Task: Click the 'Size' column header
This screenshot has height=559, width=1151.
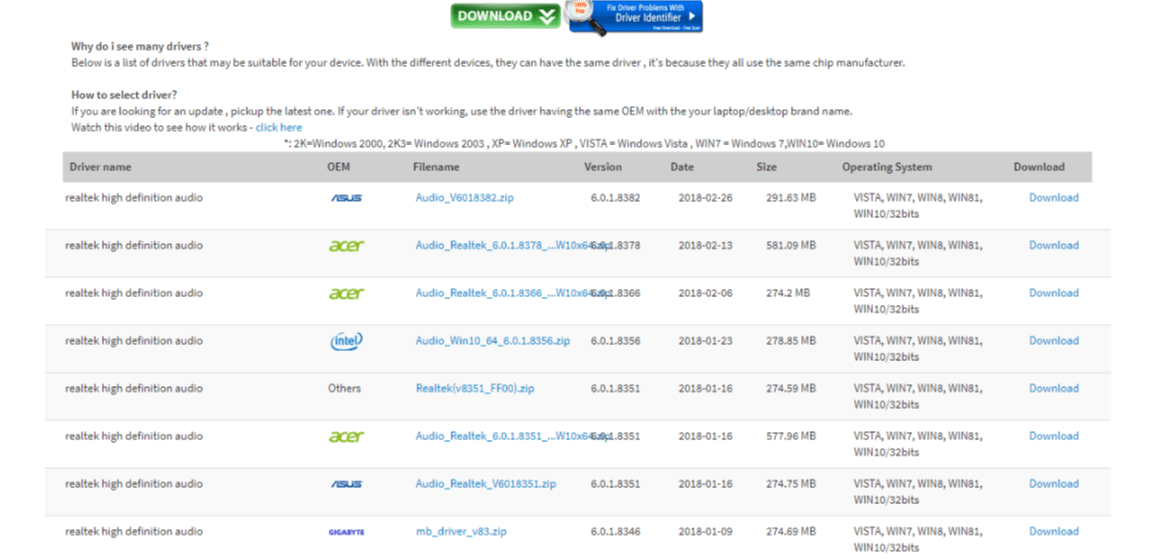Action: tap(766, 167)
